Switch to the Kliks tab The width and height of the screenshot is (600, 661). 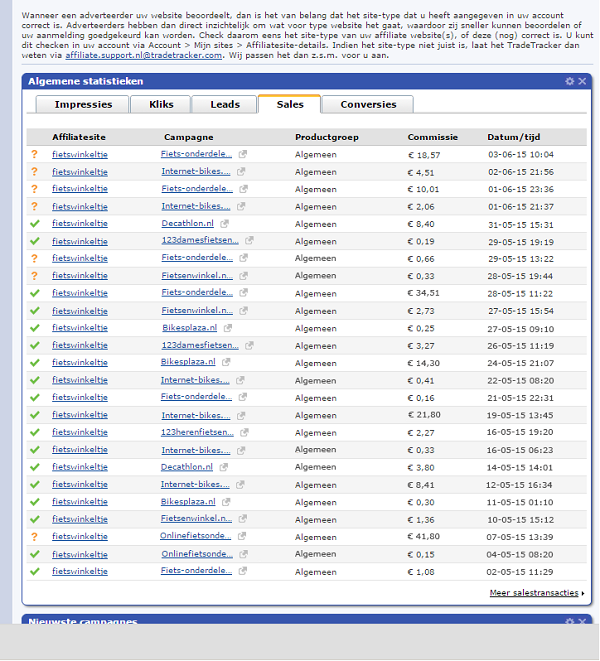[161, 105]
